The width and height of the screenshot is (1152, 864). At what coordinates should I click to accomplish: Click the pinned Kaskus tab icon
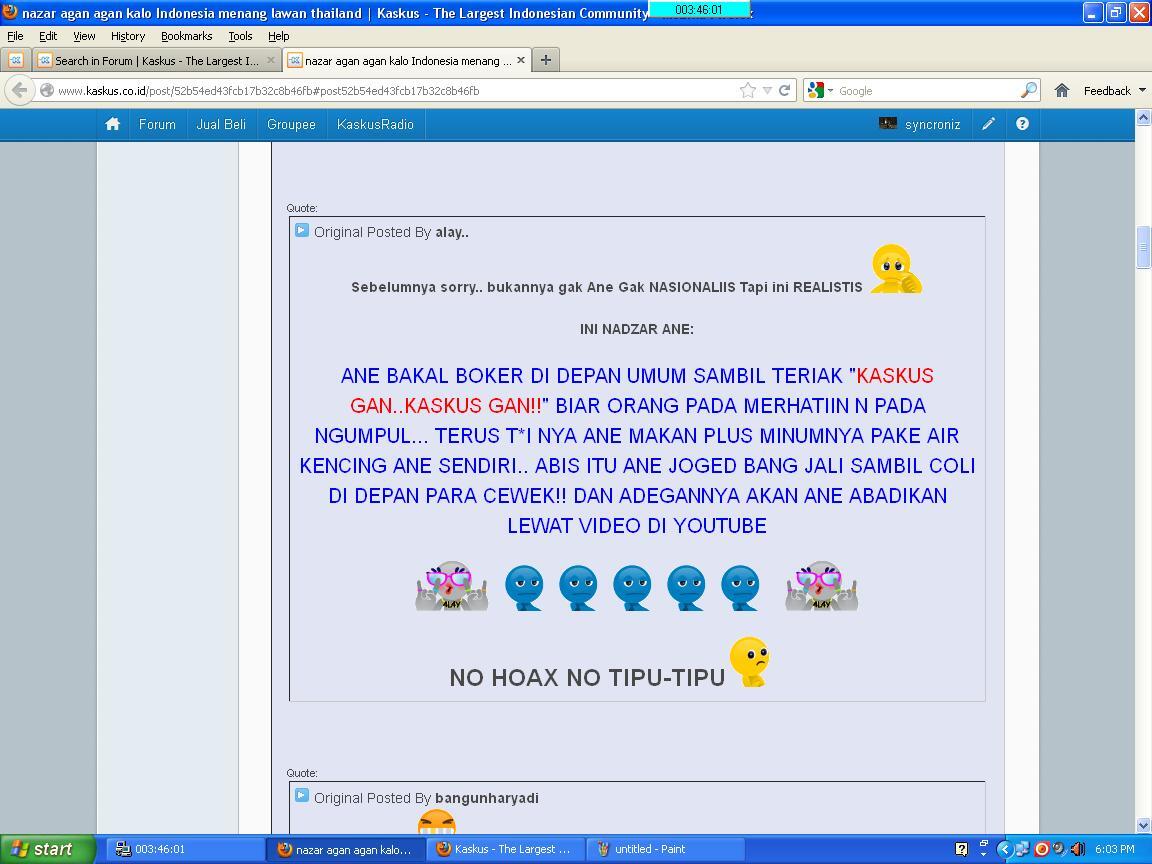15,60
